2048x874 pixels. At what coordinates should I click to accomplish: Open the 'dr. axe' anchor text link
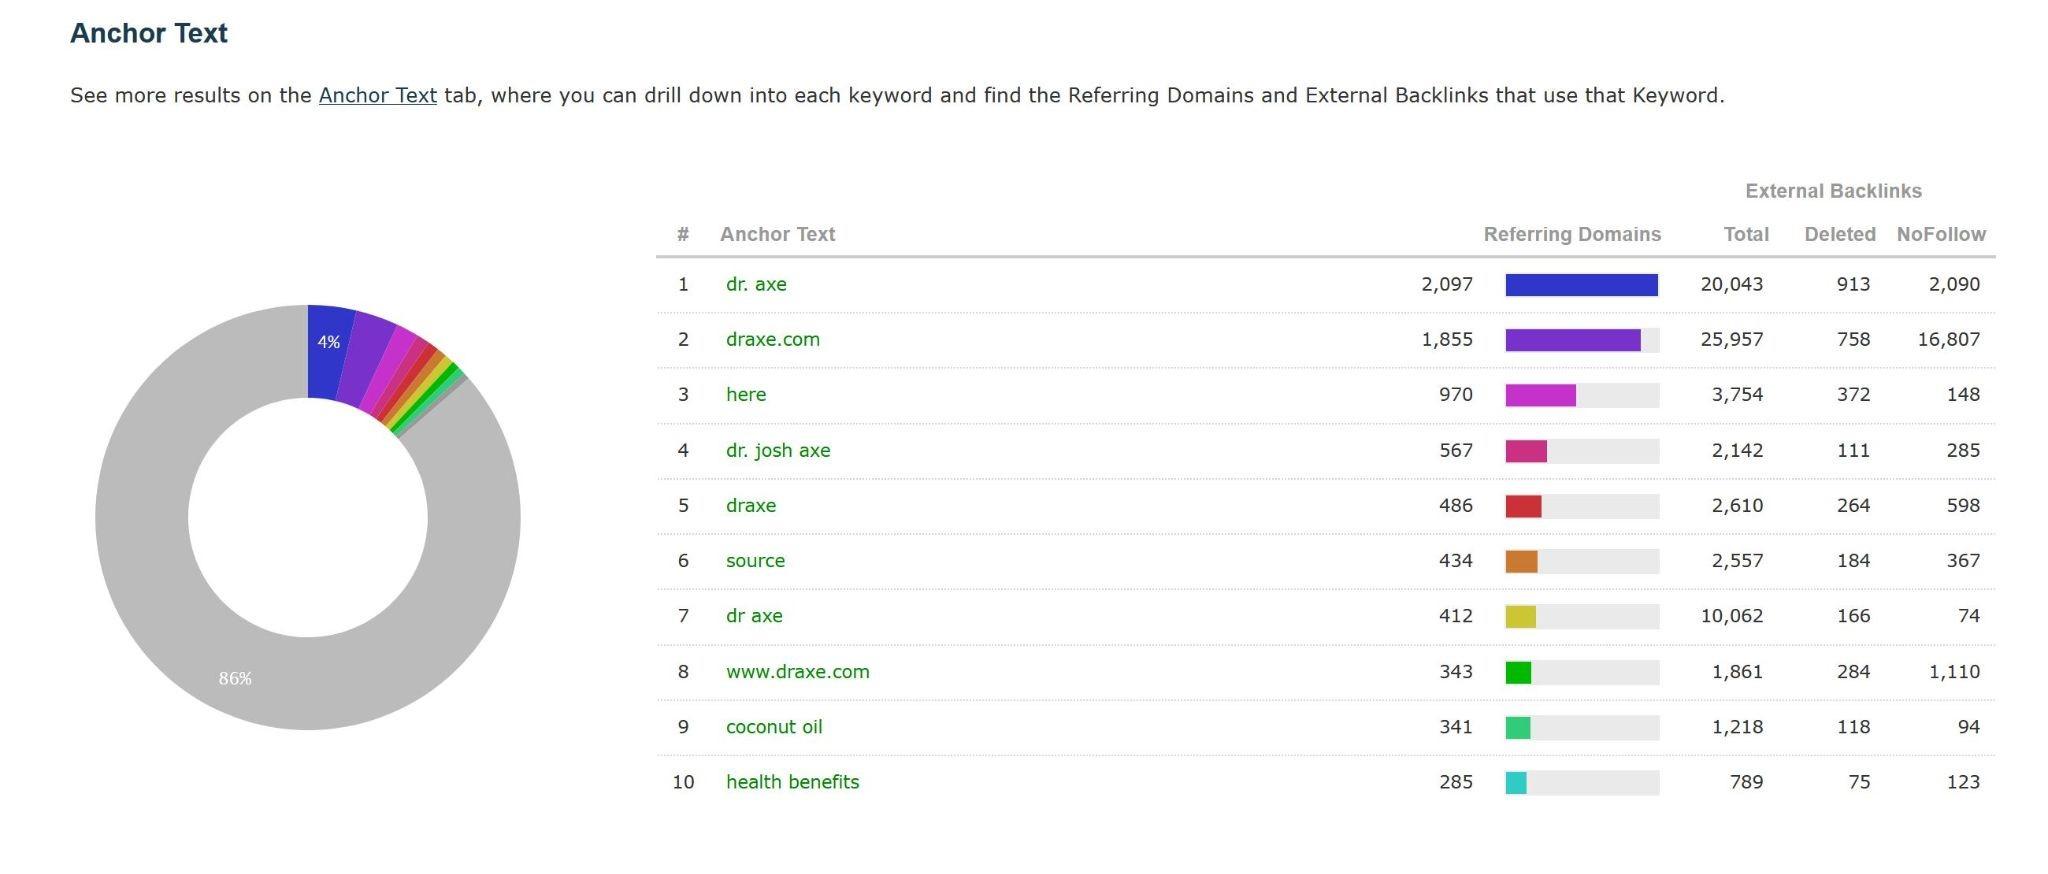coord(756,284)
